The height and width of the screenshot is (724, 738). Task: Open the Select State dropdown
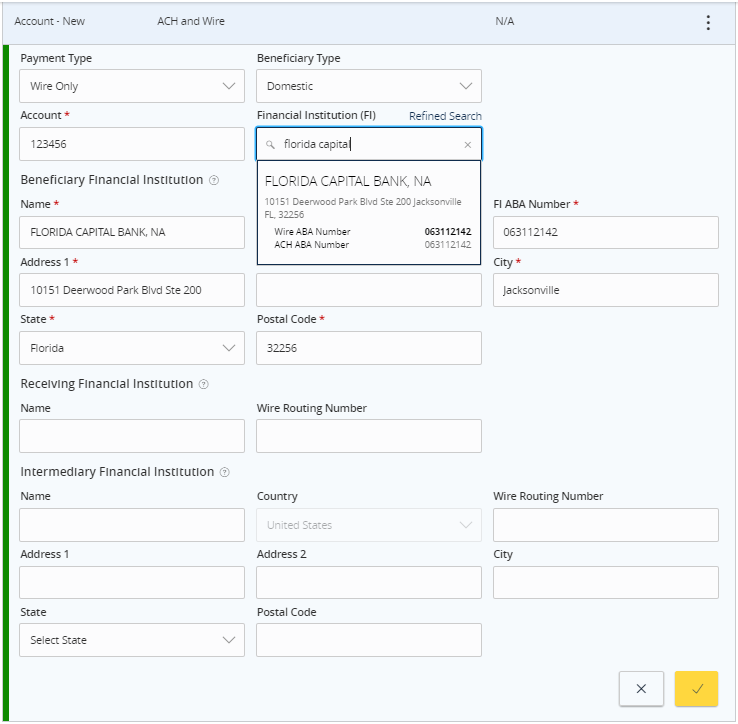point(132,640)
